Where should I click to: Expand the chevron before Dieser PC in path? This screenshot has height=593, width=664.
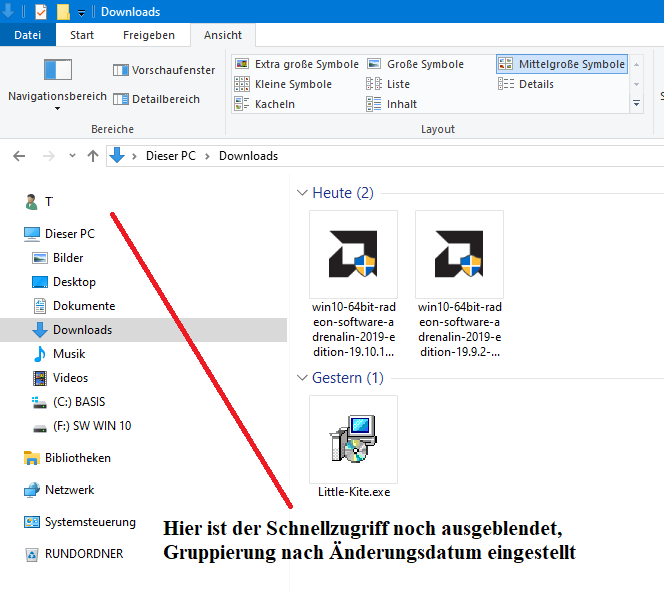click(x=134, y=156)
